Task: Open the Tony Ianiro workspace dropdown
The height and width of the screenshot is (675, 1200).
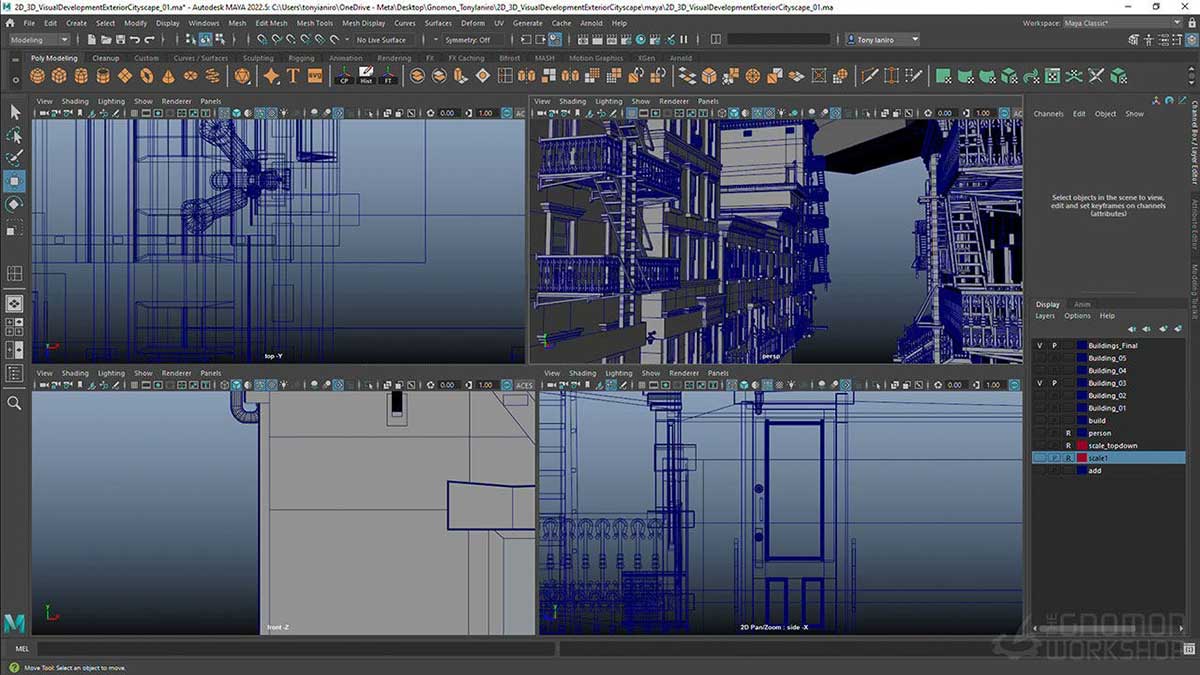Action: (x=880, y=39)
